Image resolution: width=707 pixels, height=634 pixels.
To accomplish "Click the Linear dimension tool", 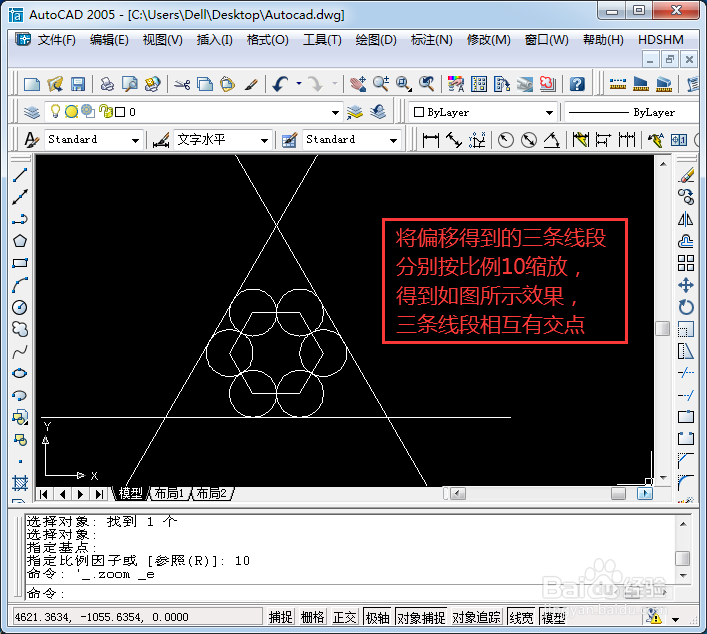I will [431, 140].
